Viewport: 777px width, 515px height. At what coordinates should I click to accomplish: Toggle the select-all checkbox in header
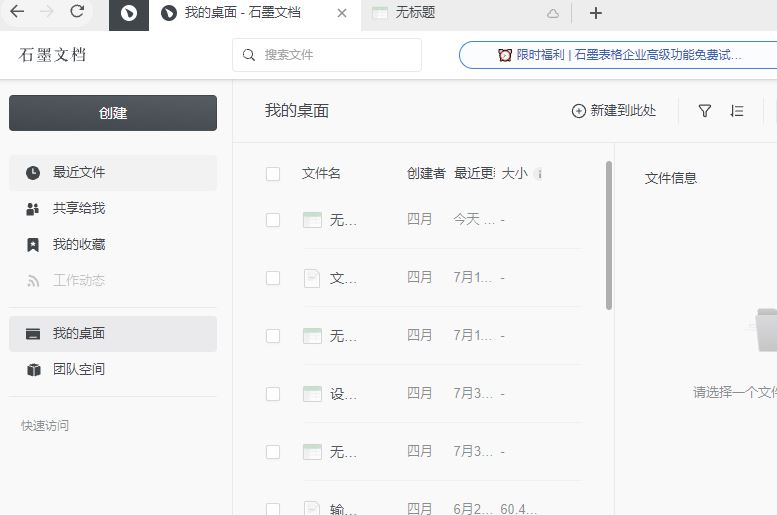(x=273, y=174)
